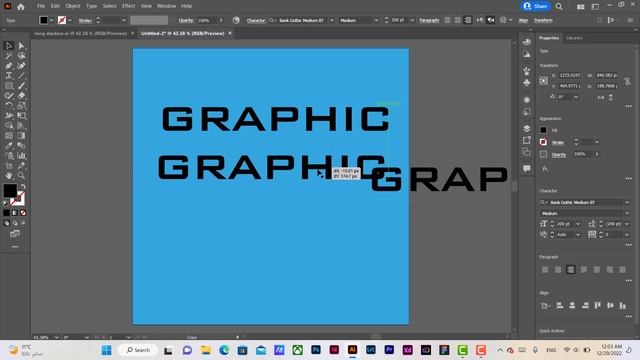Select the Rotate tool
This screenshot has width=640, height=360.
pyautogui.click(x=9, y=106)
